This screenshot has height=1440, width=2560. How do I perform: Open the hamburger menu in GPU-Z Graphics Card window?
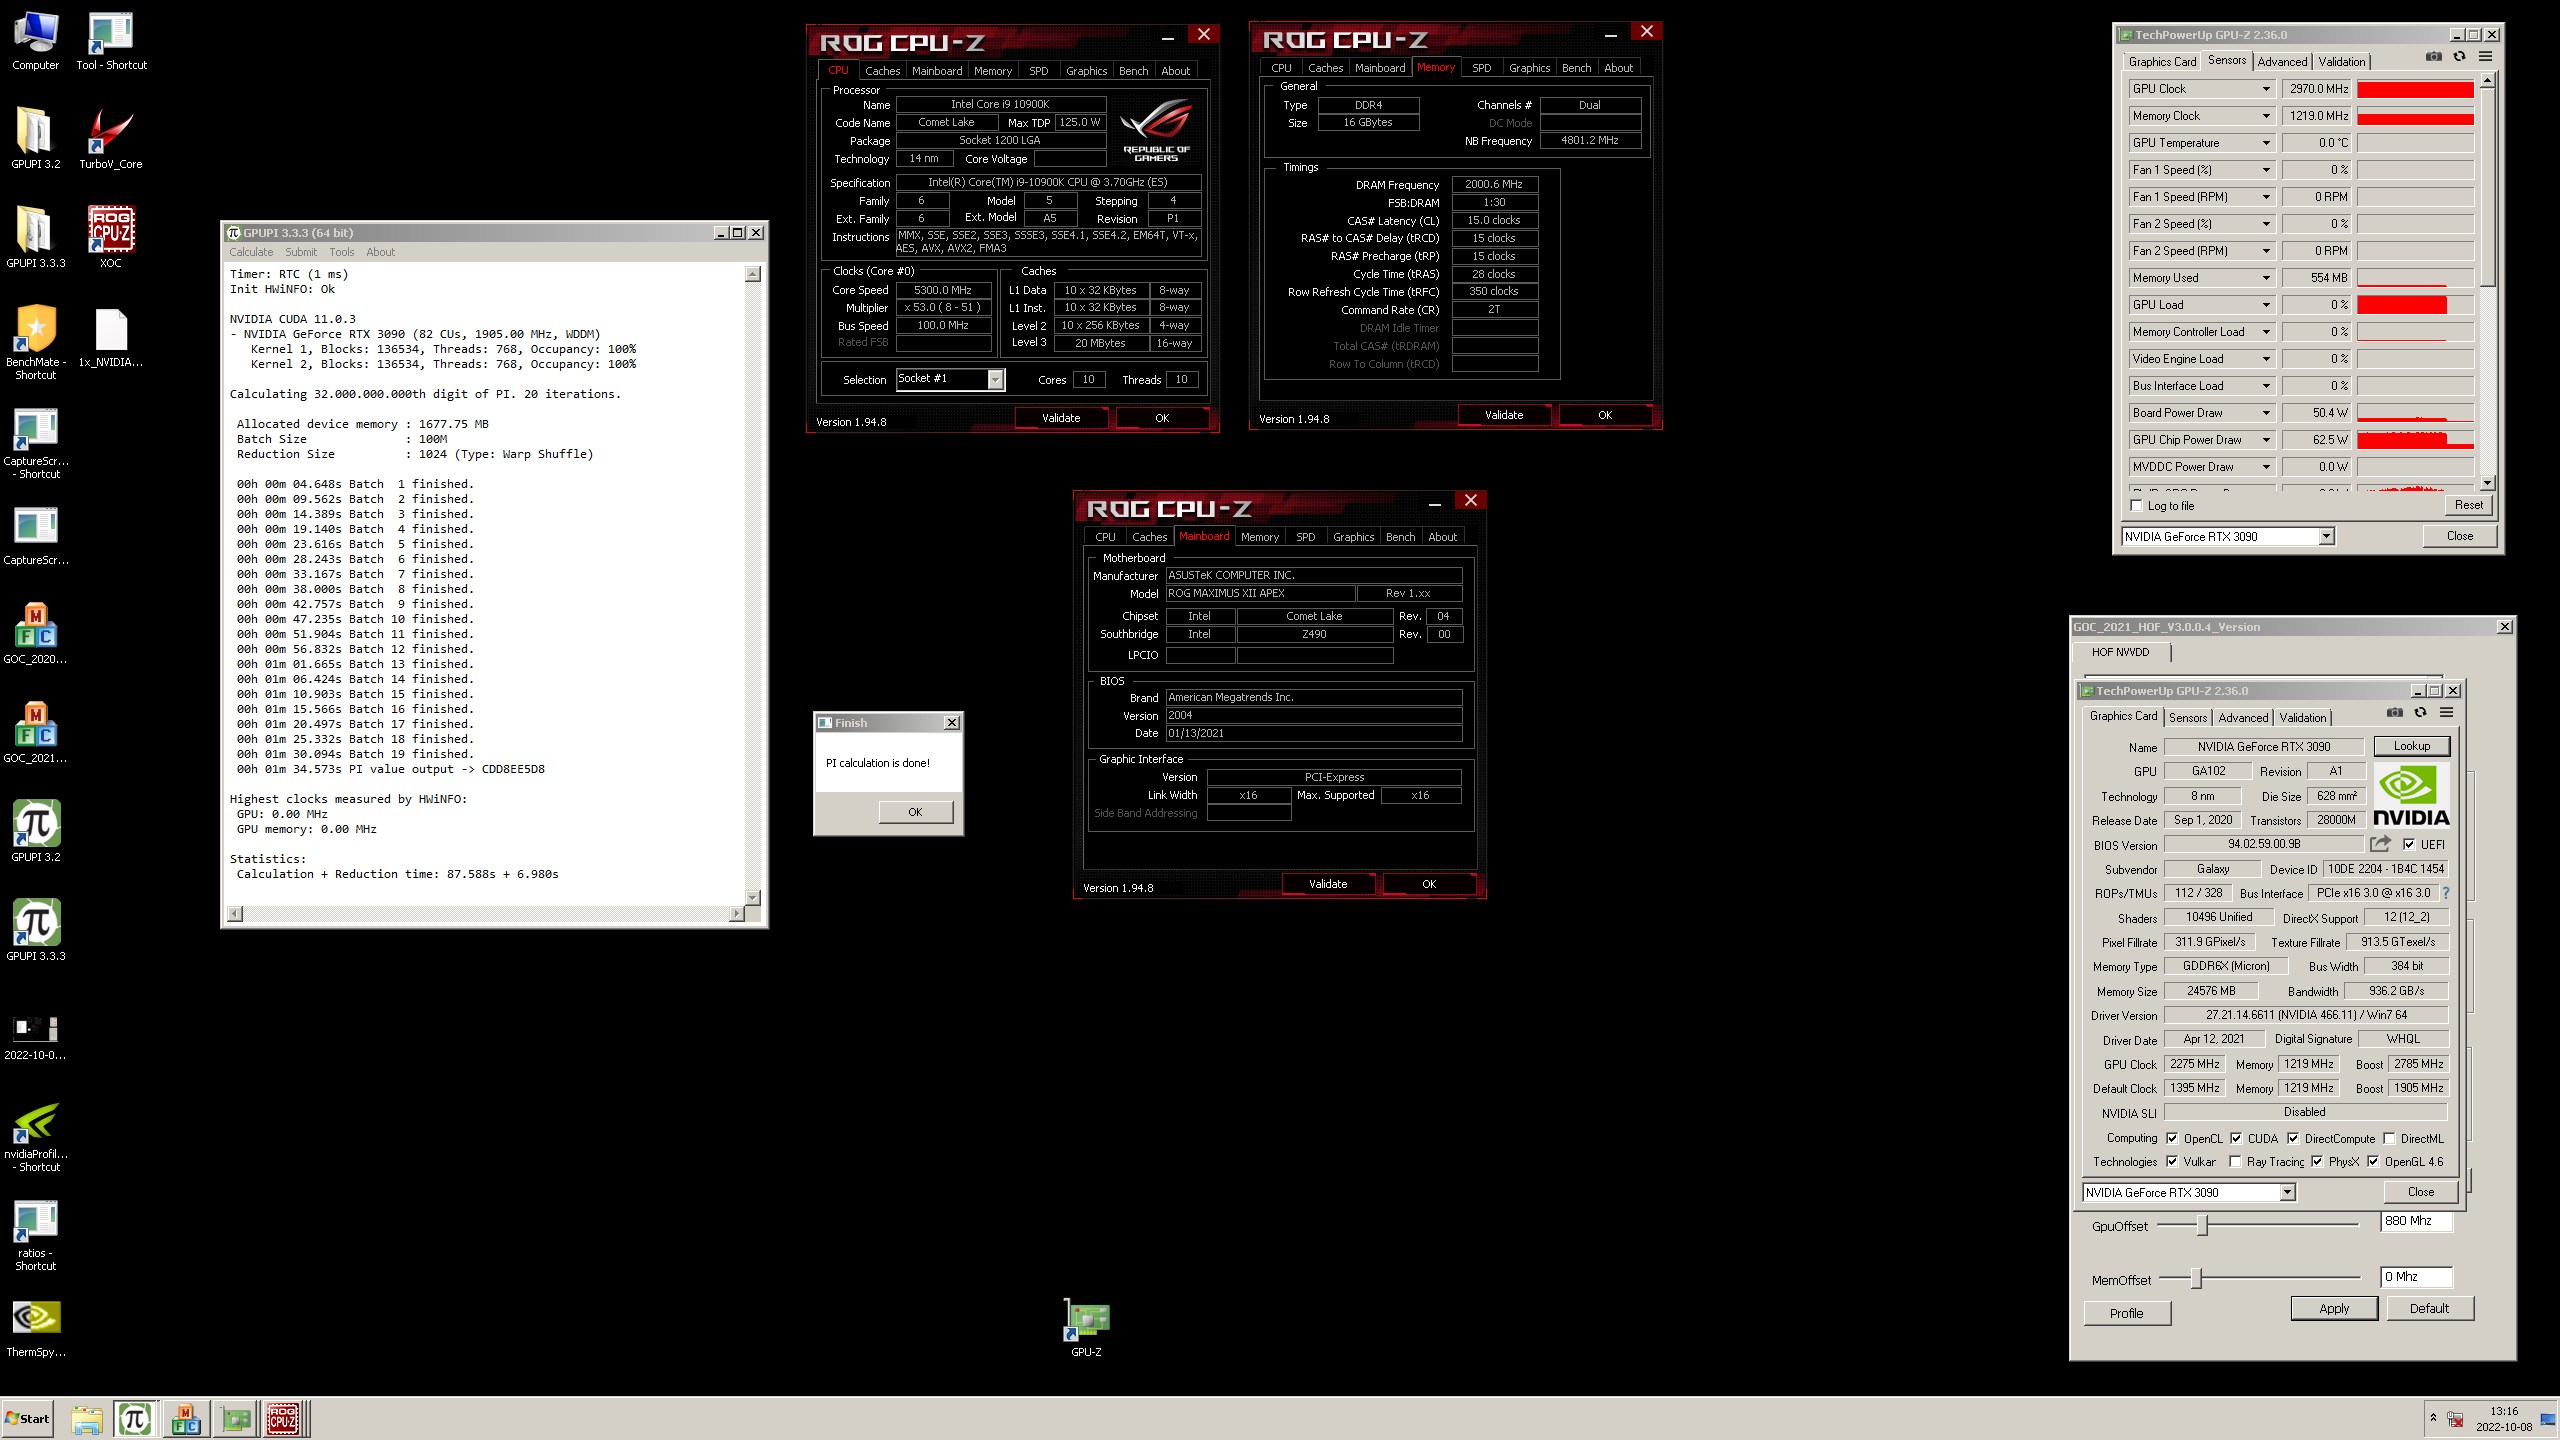coord(2446,712)
